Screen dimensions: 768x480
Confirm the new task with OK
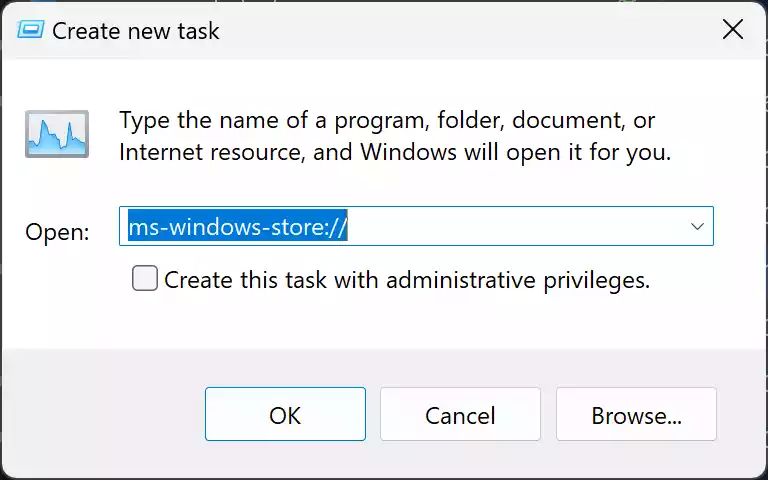pos(285,414)
